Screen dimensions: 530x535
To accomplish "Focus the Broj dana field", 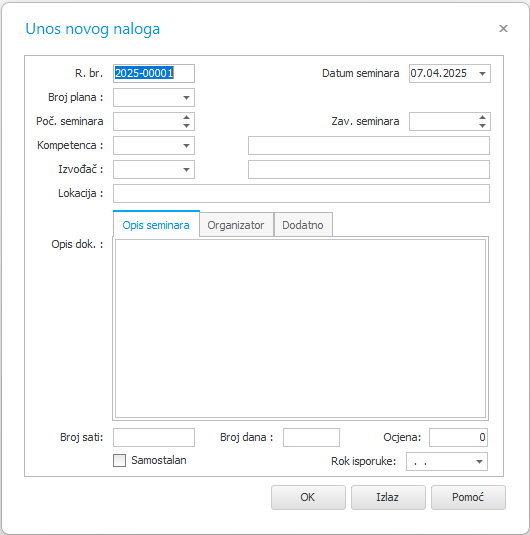I will tap(311, 437).
